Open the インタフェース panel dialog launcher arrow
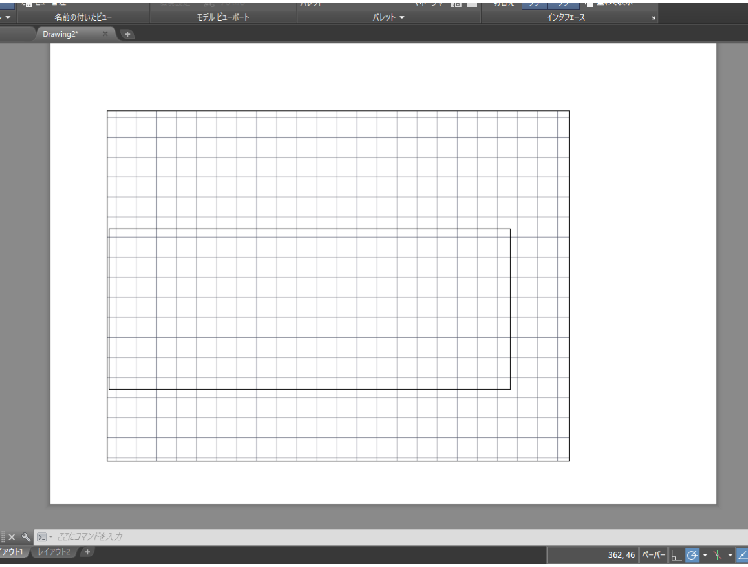The width and height of the screenshot is (748, 567). pos(654,19)
